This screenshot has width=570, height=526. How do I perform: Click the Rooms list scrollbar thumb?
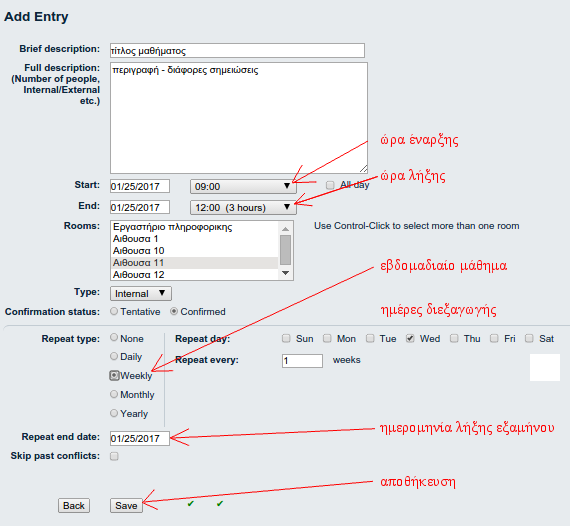pyautogui.click(x=285, y=250)
